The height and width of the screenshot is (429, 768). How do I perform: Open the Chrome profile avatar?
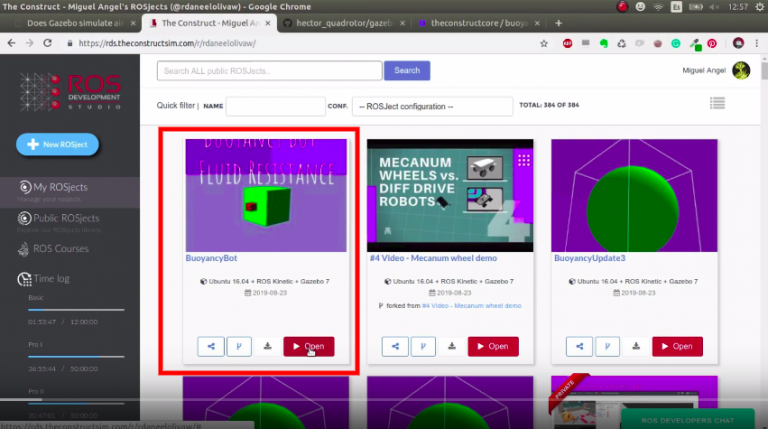tap(738, 43)
